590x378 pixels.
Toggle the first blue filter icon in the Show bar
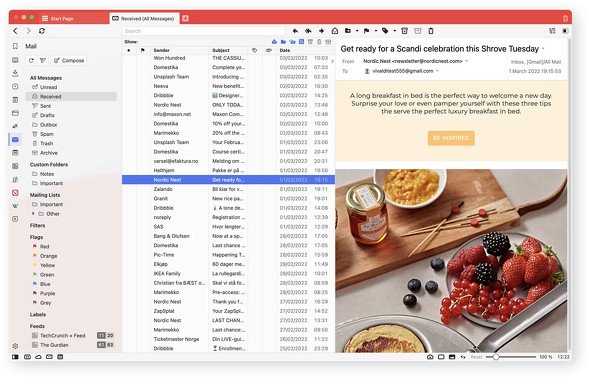coord(274,42)
